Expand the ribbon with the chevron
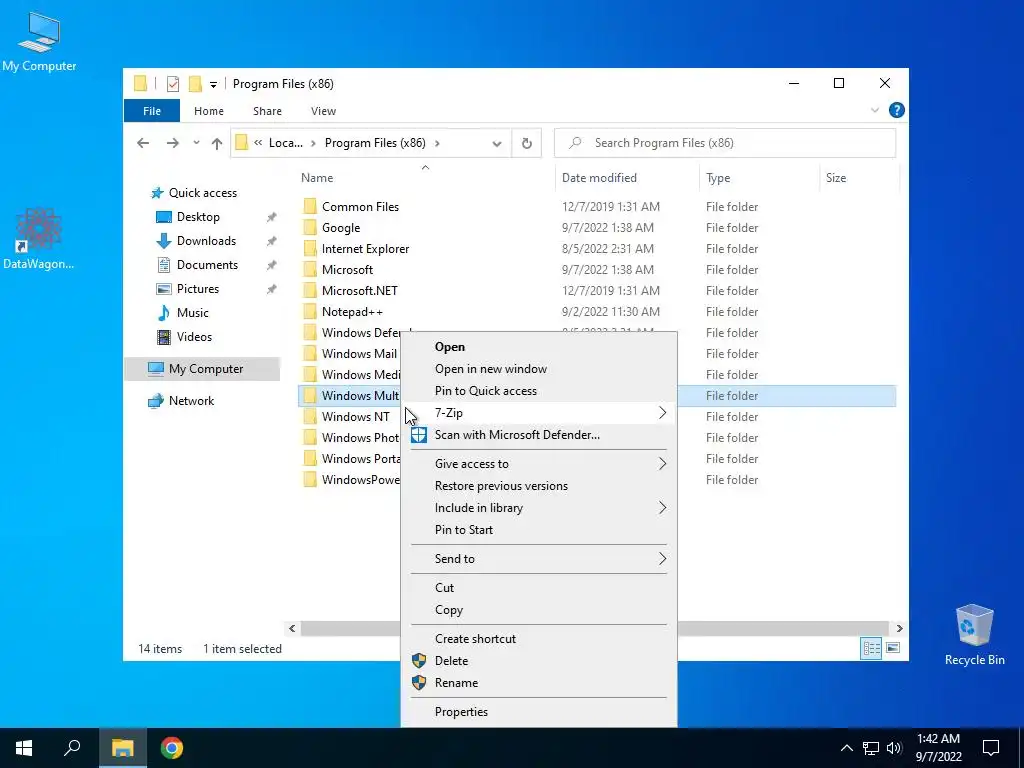Viewport: 1024px width, 768px height. point(874,110)
